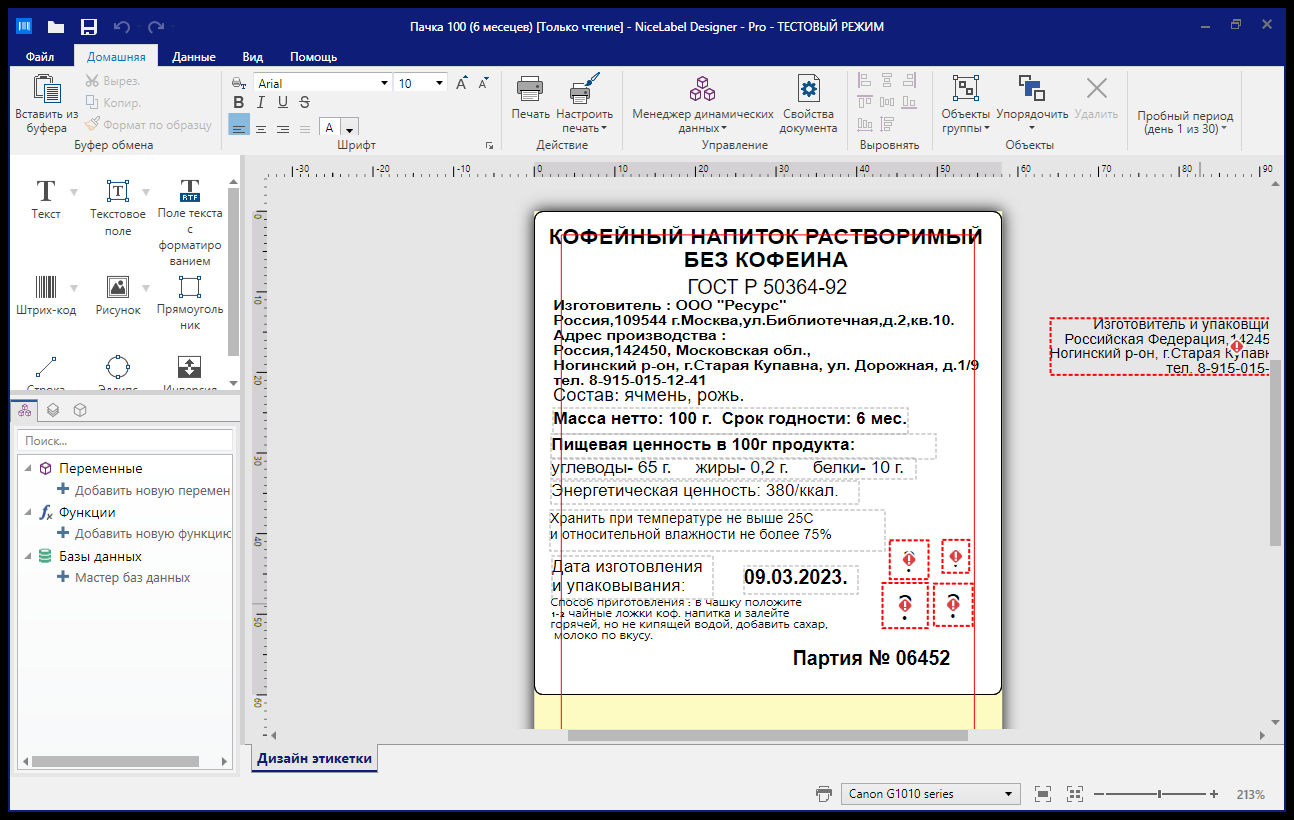Image resolution: width=1294 pixels, height=820 pixels.
Task: Toggle Italic formatting
Action: click(x=260, y=102)
